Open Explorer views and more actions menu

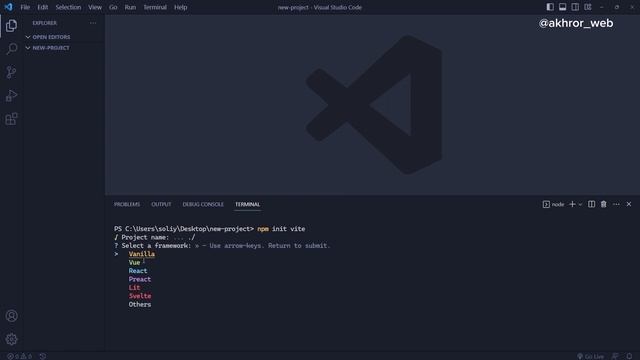pos(93,23)
